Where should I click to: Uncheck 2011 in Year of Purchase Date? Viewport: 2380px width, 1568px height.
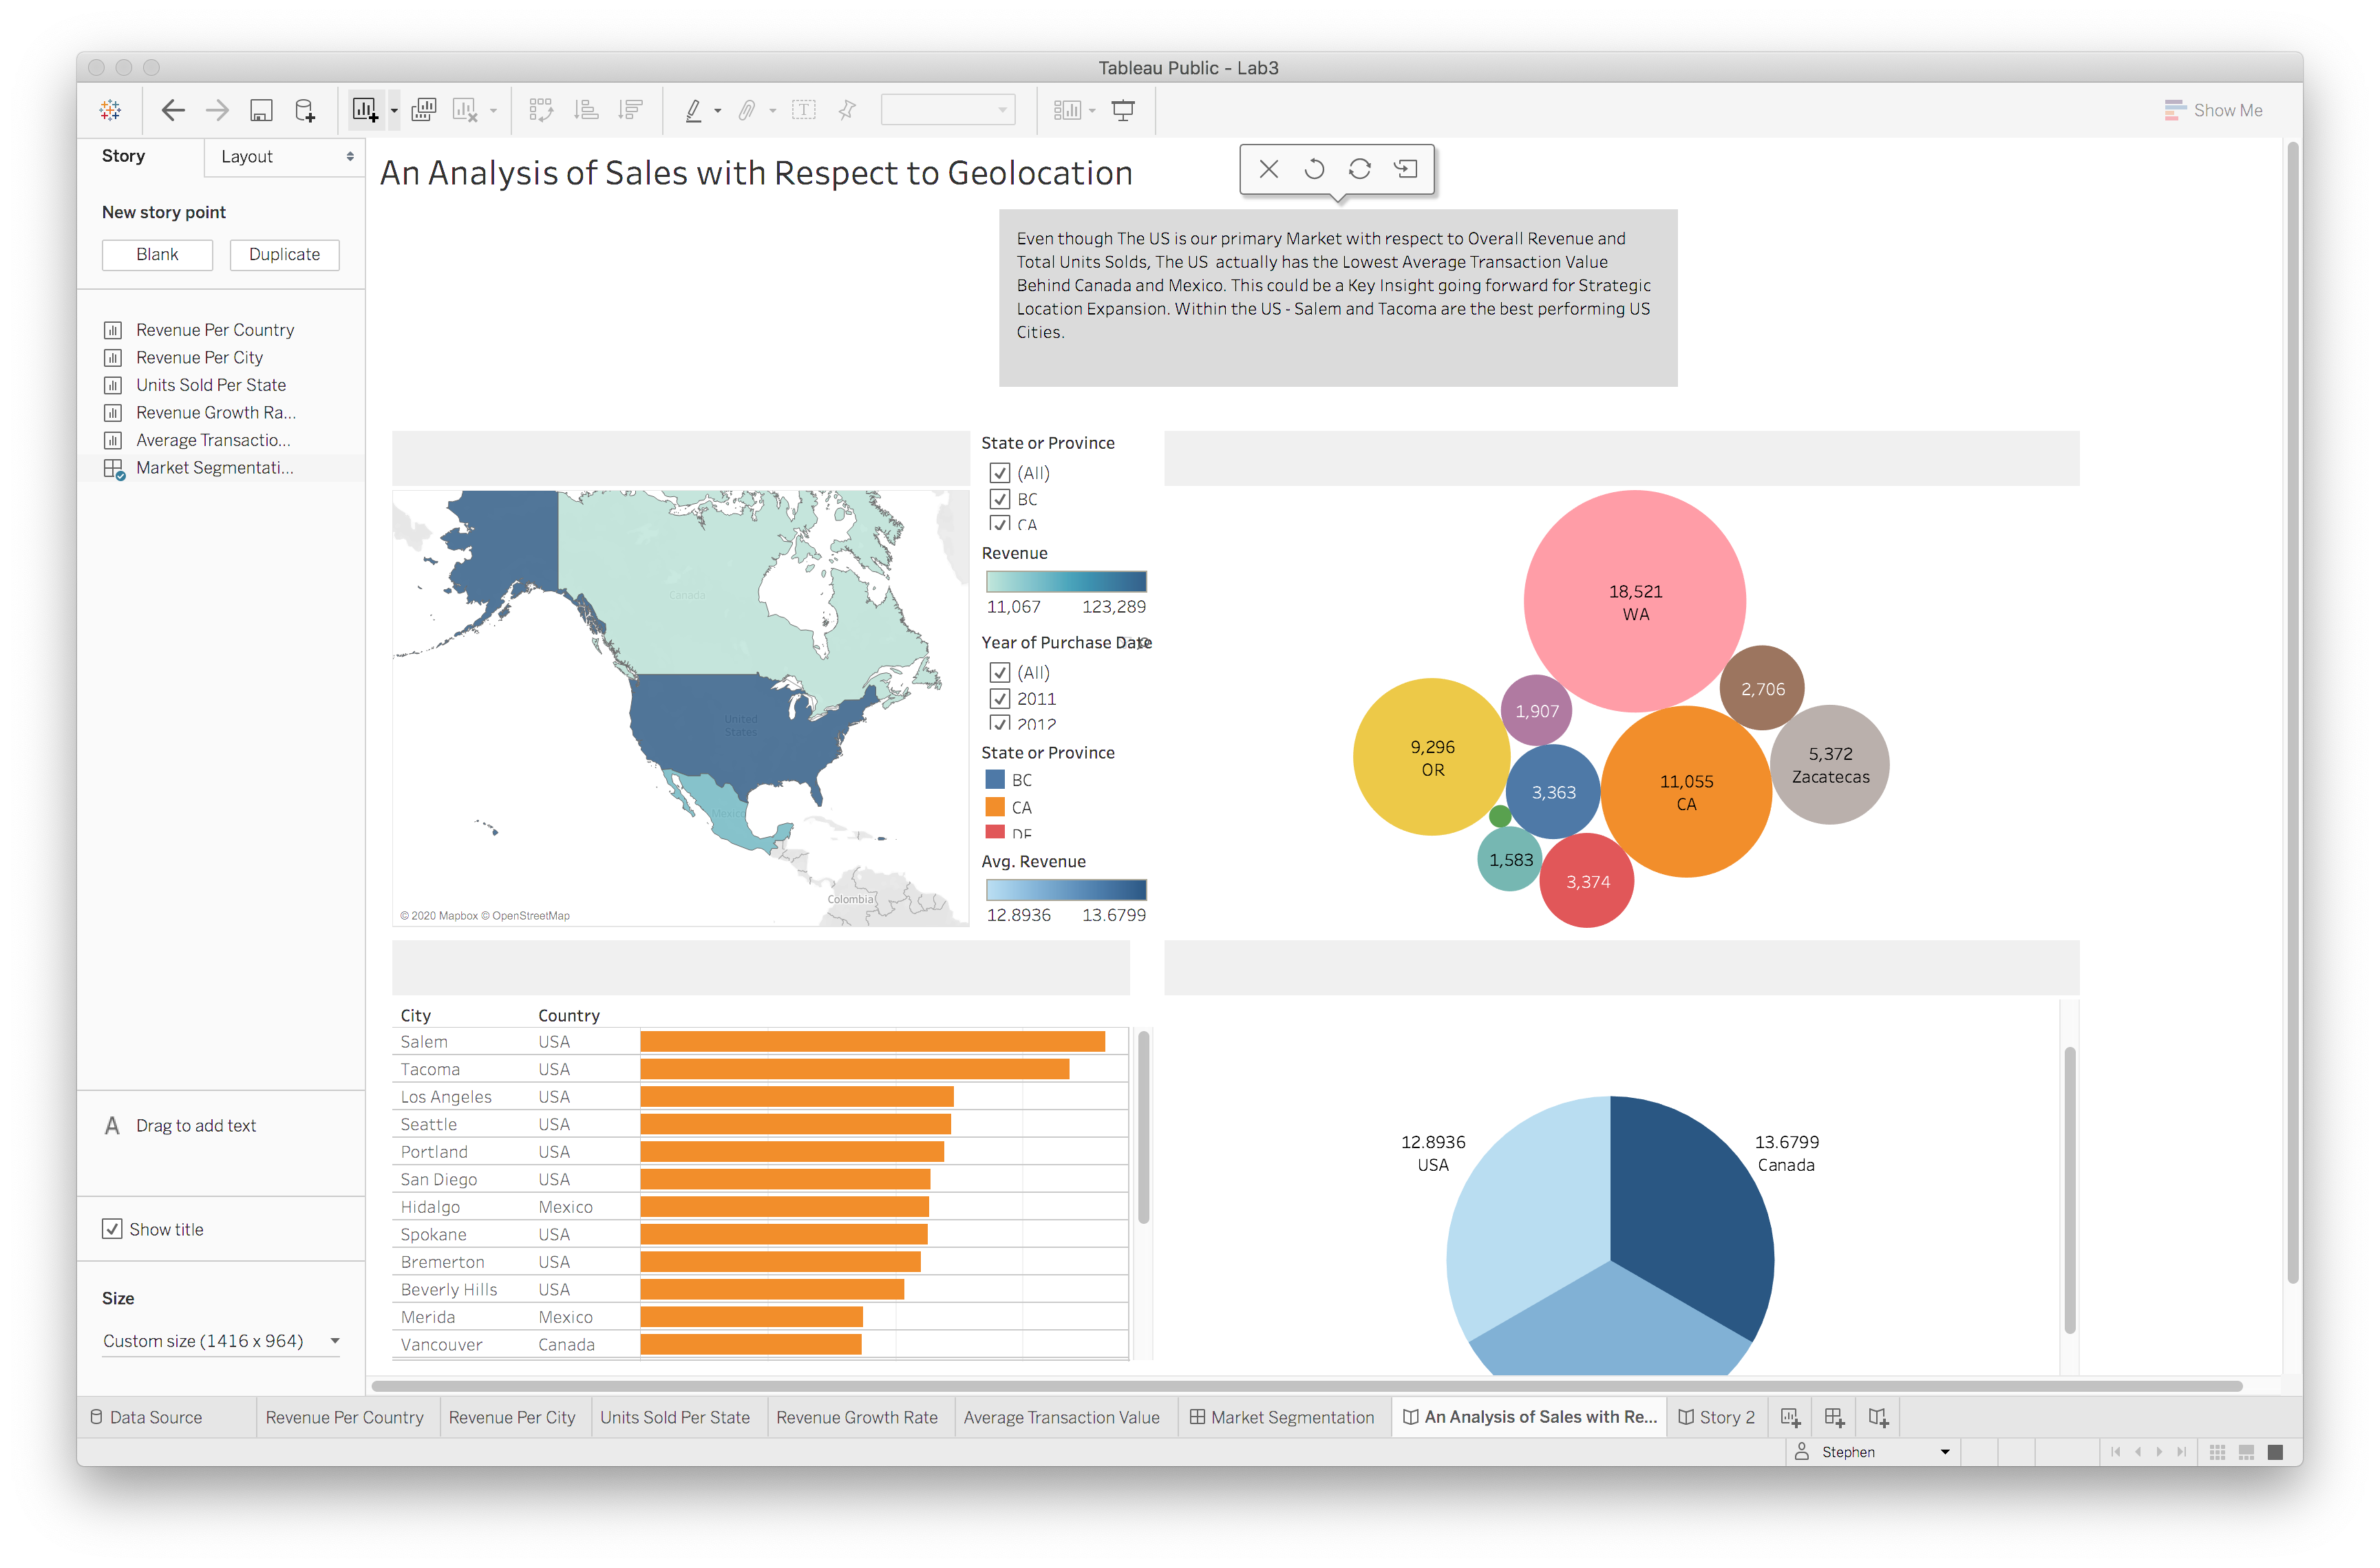999,699
